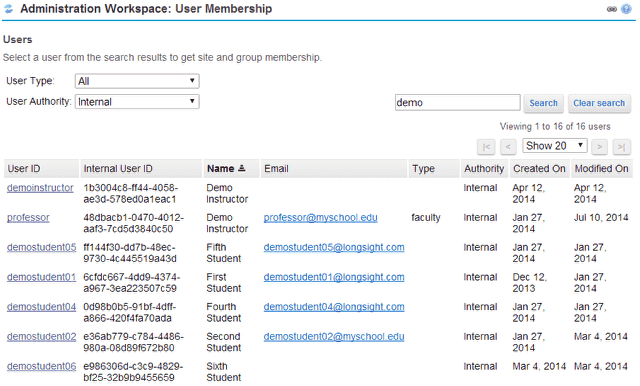
Task: Click the search text field containing demo
Action: click(458, 102)
